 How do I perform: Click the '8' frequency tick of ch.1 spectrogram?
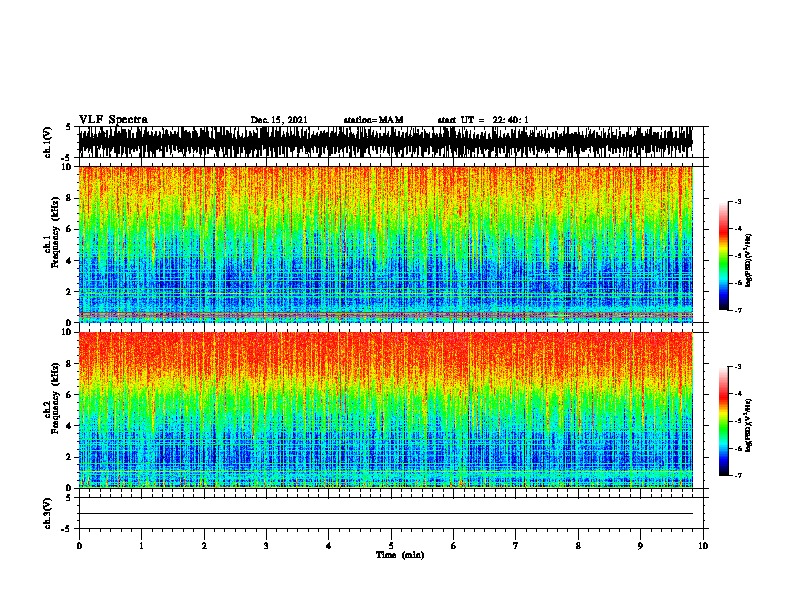click(70, 198)
